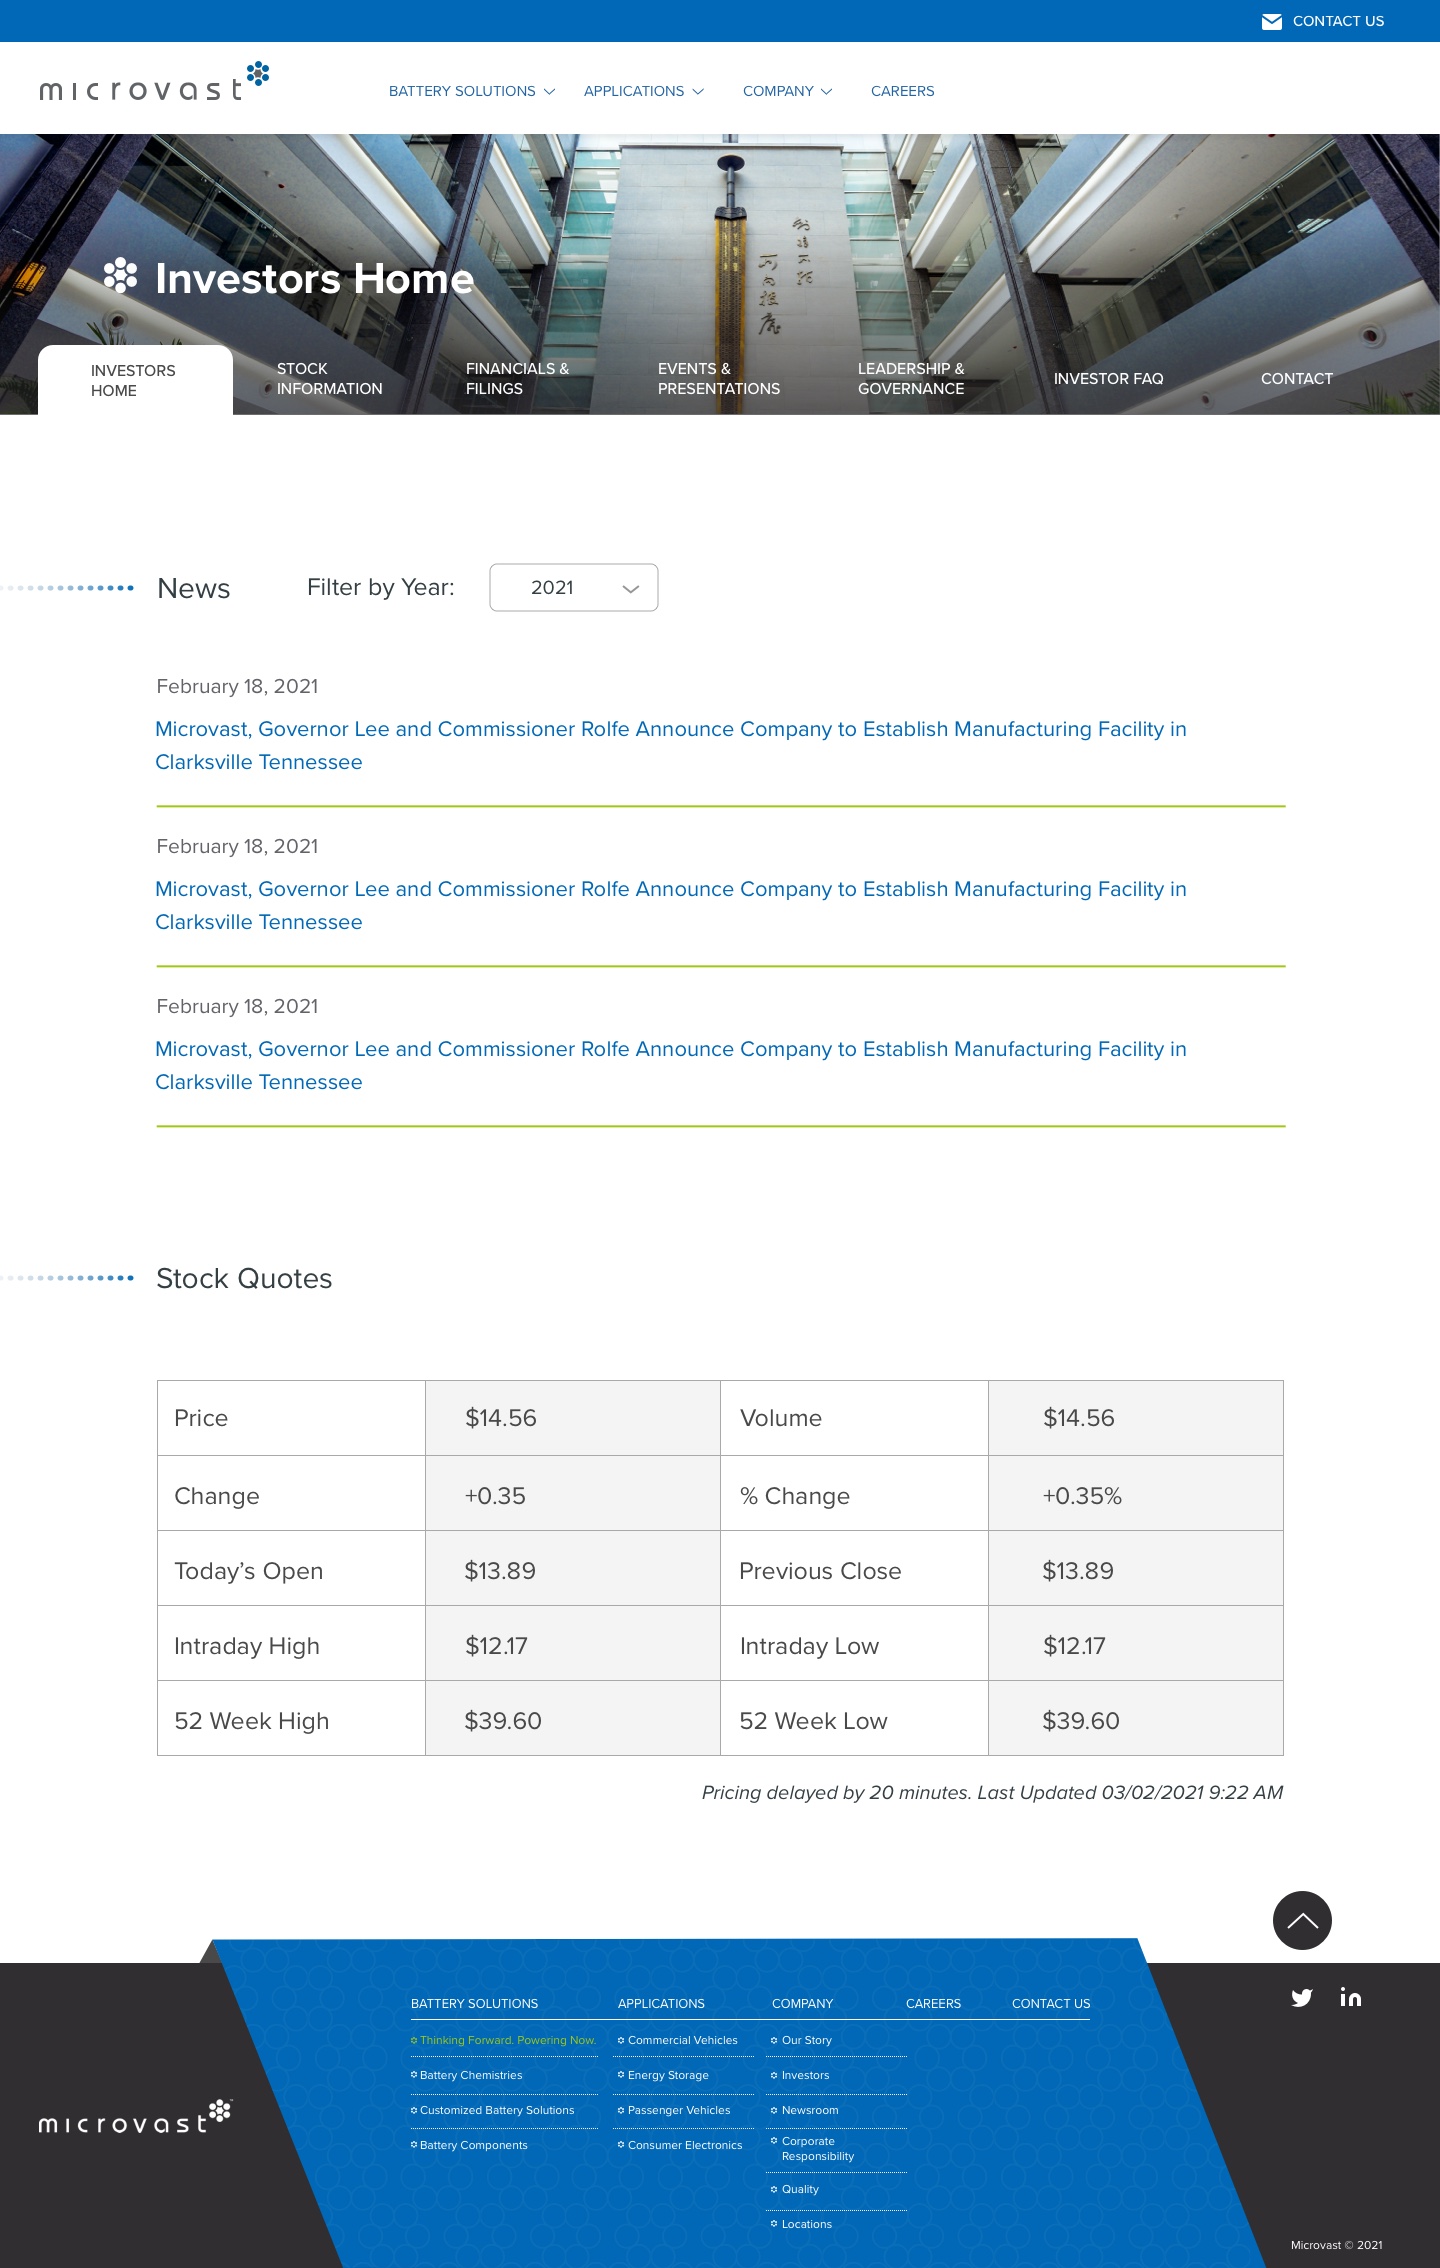This screenshot has height=2268, width=1440.
Task: Click the Microvast © 2021 copyright text
Action: click(x=1336, y=2245)
